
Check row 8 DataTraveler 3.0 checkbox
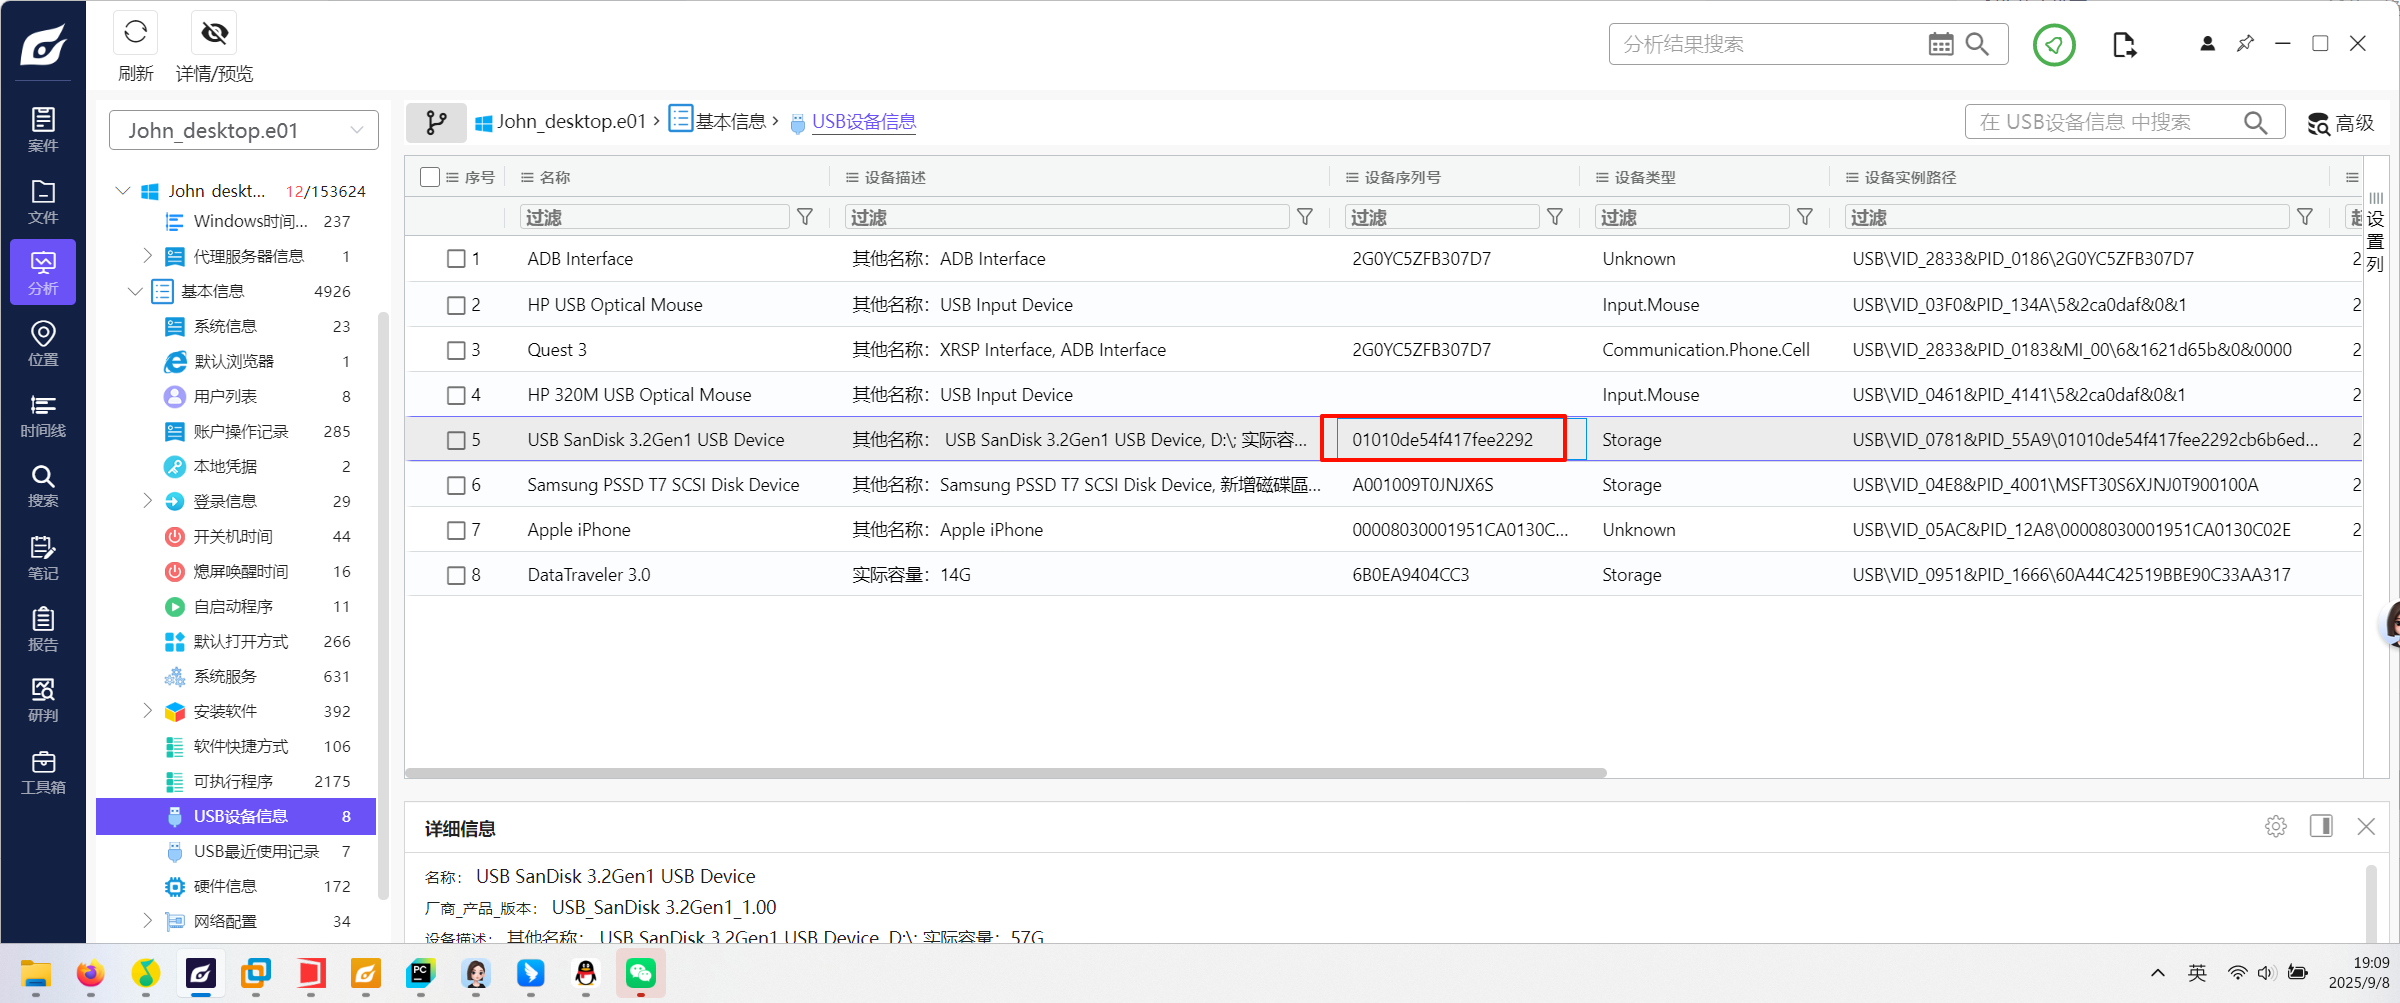(456, 575)
